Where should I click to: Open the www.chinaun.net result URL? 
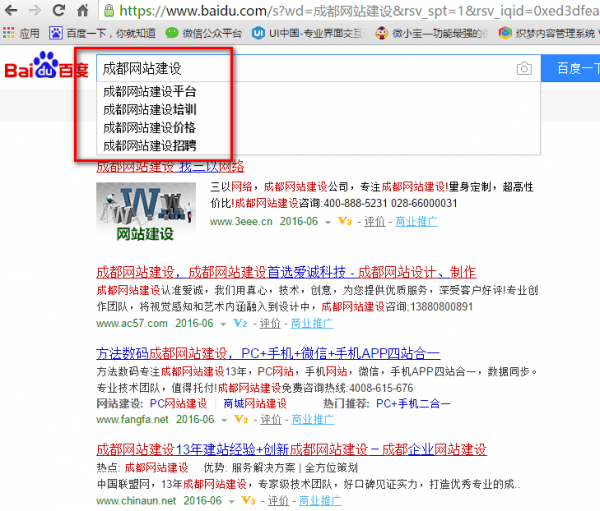tap(136, 501)
